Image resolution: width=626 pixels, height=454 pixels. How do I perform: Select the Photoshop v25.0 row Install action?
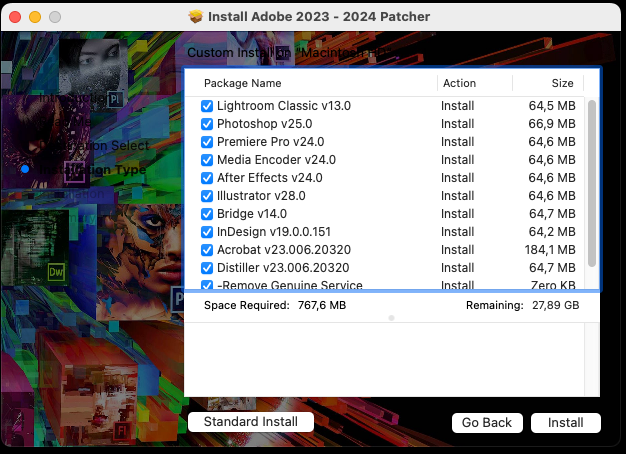(x=458, y=124)
